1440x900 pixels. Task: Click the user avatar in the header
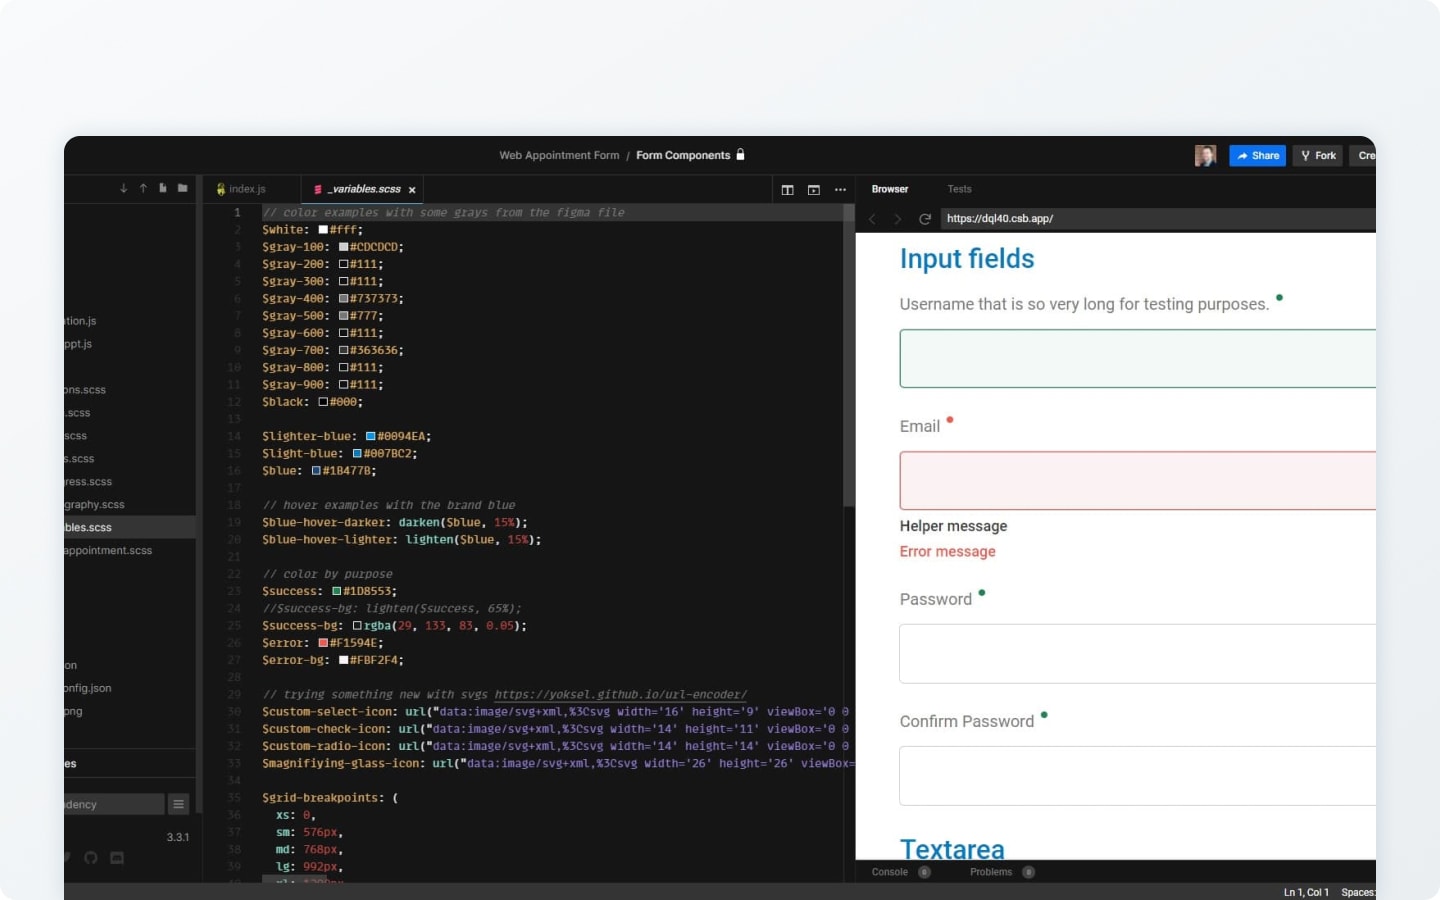[x=1206, y=156]
